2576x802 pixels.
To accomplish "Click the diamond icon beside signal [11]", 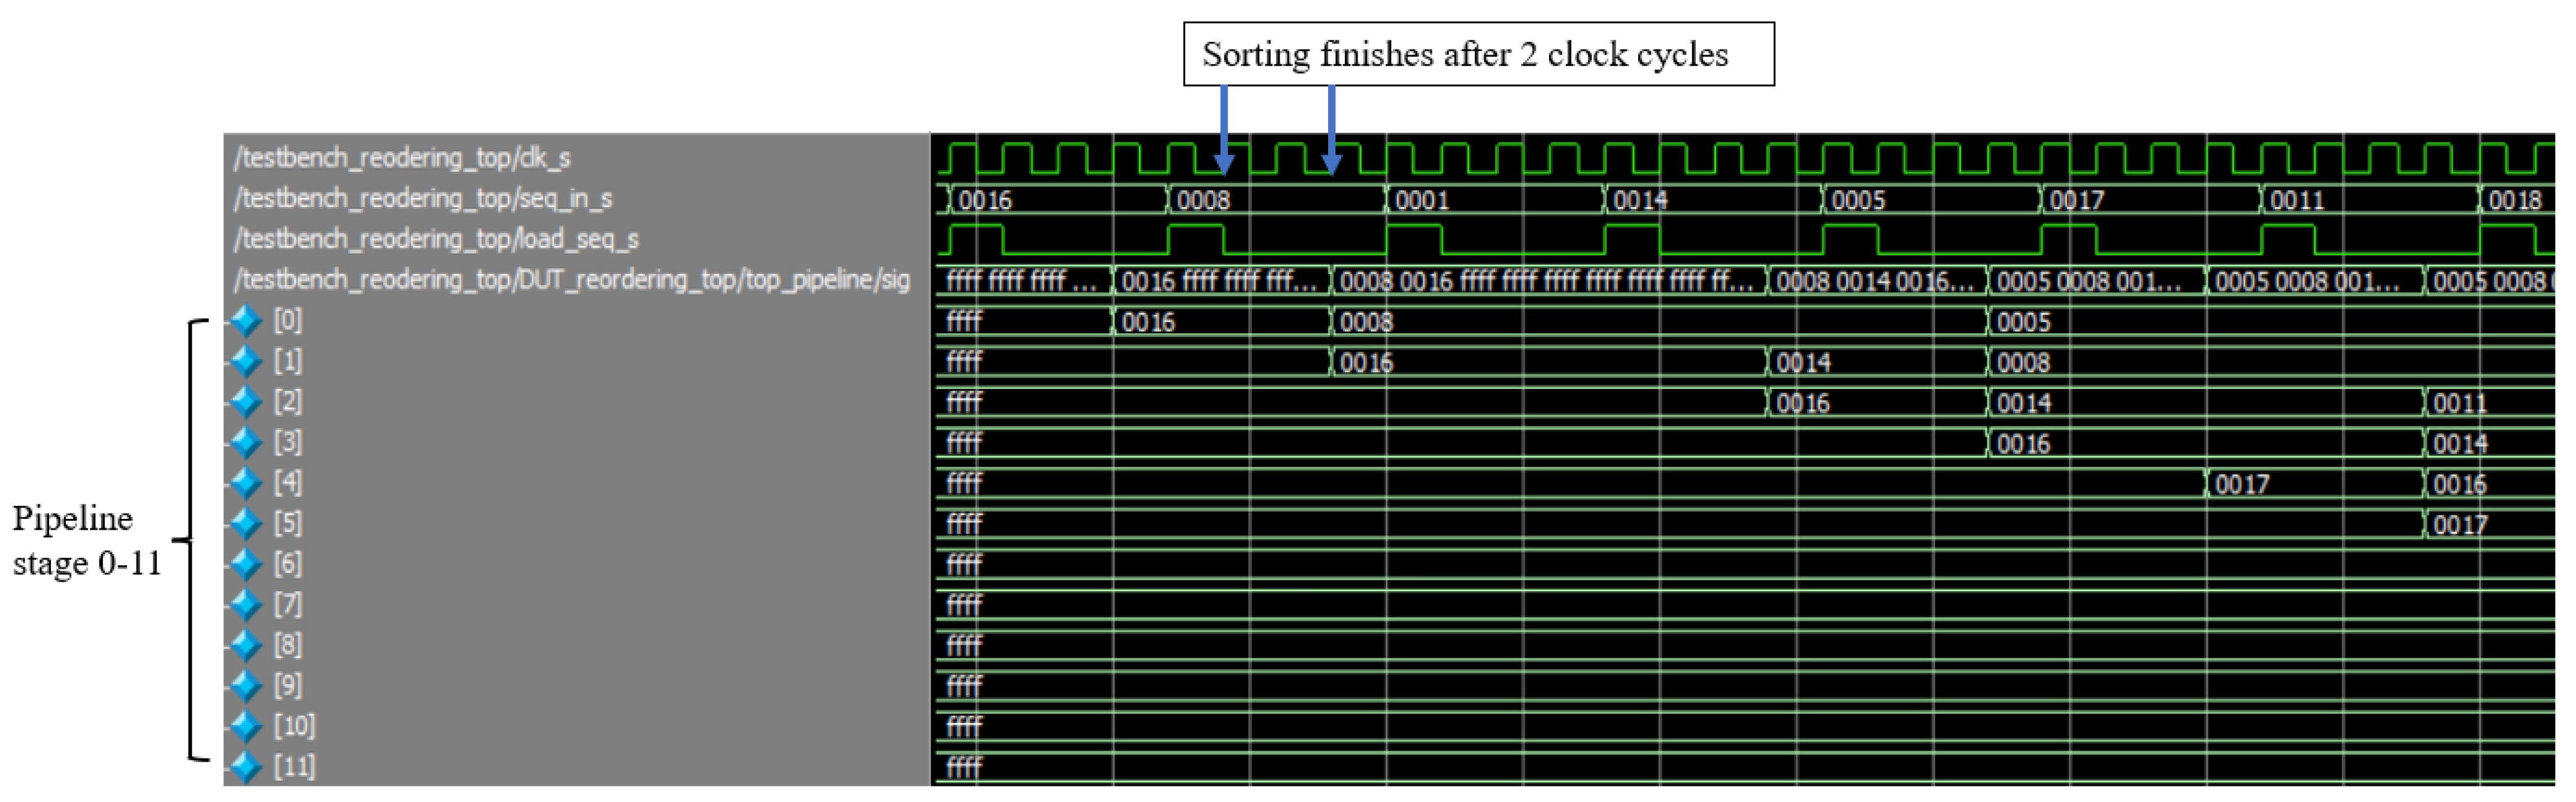I will pyautogui.click(x=245, y=767).
